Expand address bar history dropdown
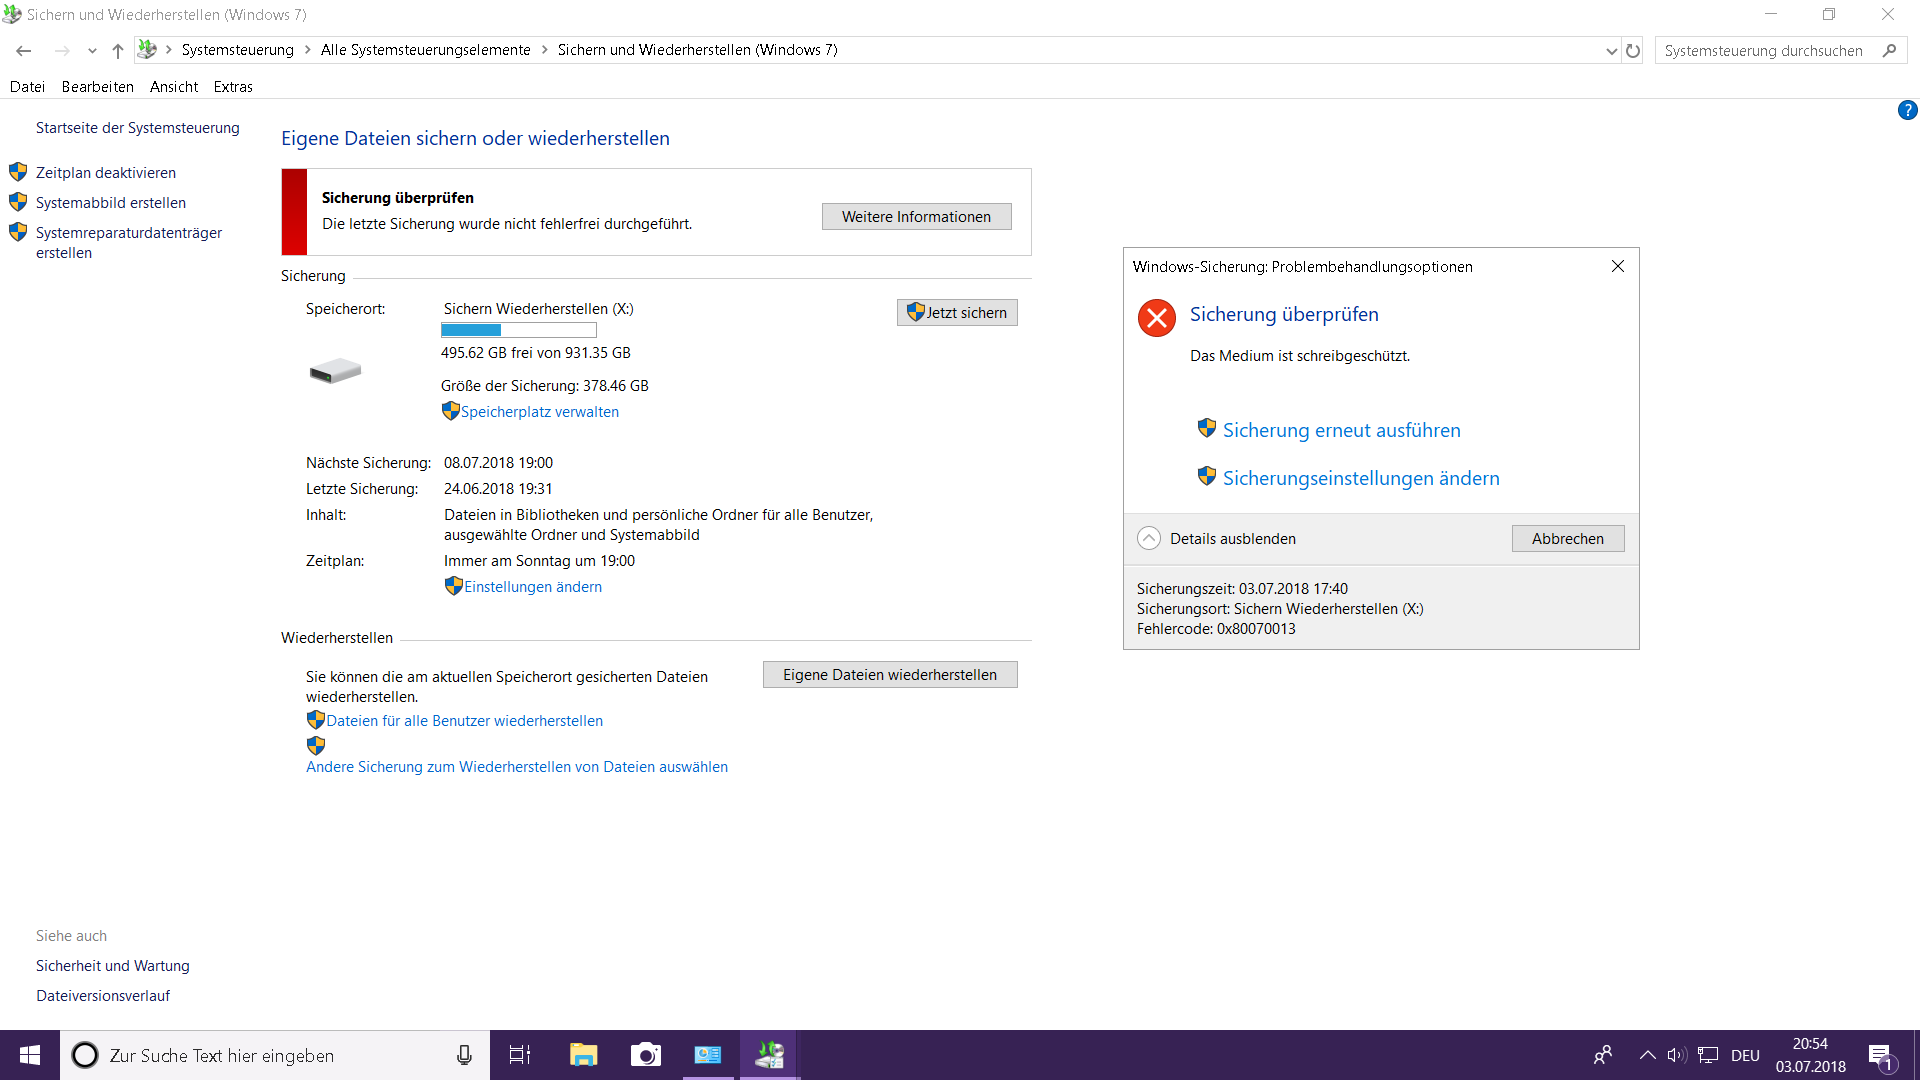 click(x=1611, y=51)
